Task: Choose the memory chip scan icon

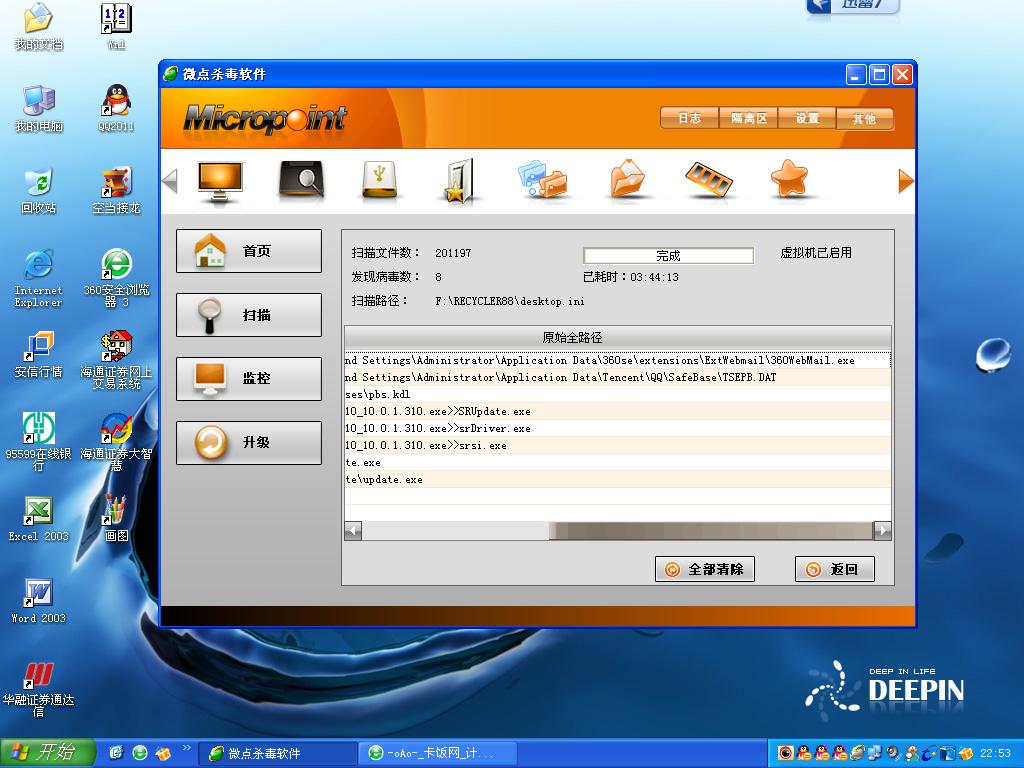Action: click(709, 180)
